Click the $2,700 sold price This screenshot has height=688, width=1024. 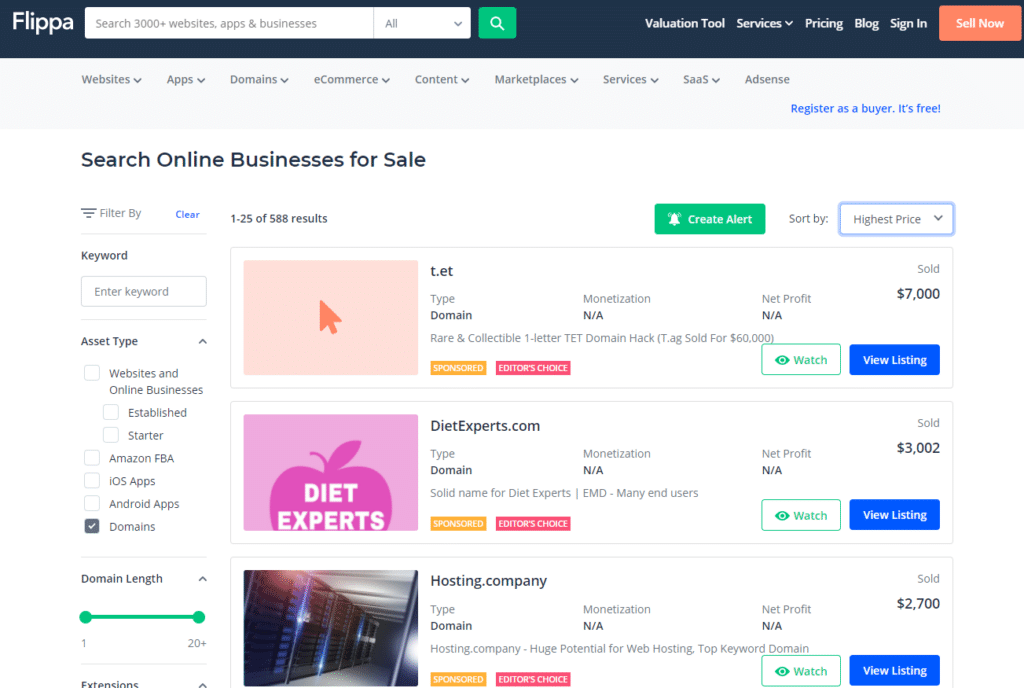coord(918,603)
